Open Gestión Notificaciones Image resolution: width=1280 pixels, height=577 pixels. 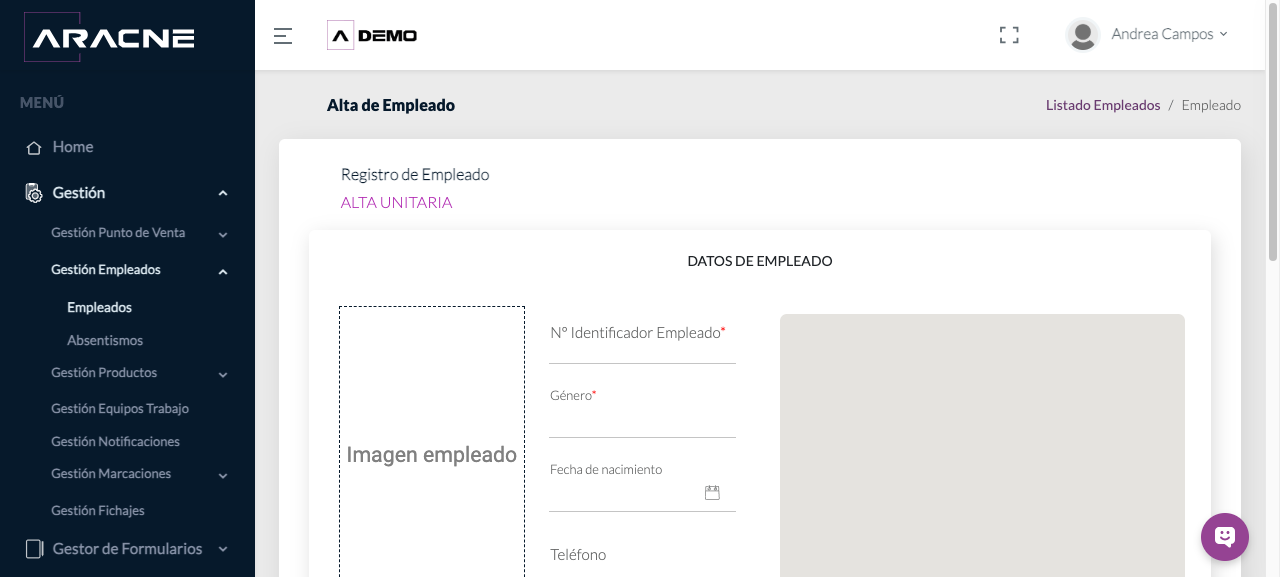(x=115, y=442)
